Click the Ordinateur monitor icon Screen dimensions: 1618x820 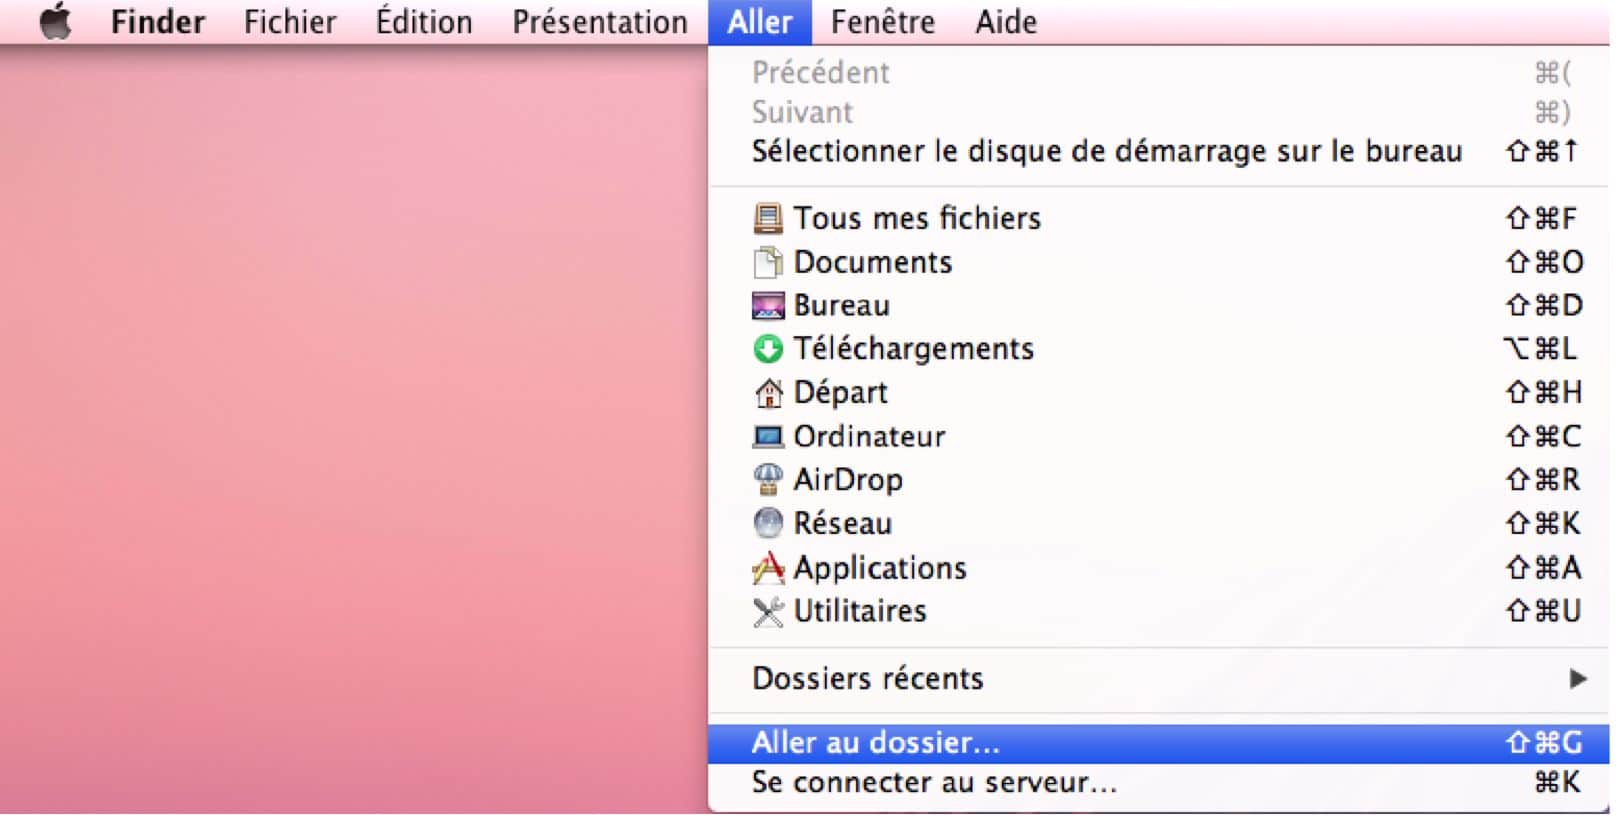[x=768, y=437]
